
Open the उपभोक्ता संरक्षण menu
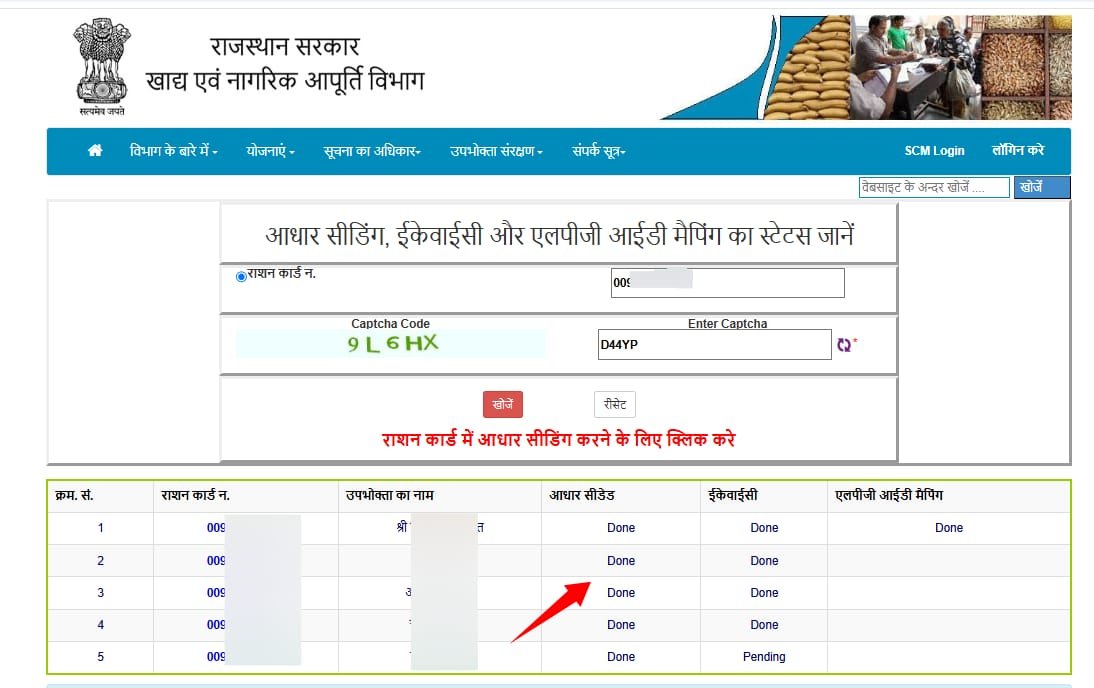tap(496, 151)
